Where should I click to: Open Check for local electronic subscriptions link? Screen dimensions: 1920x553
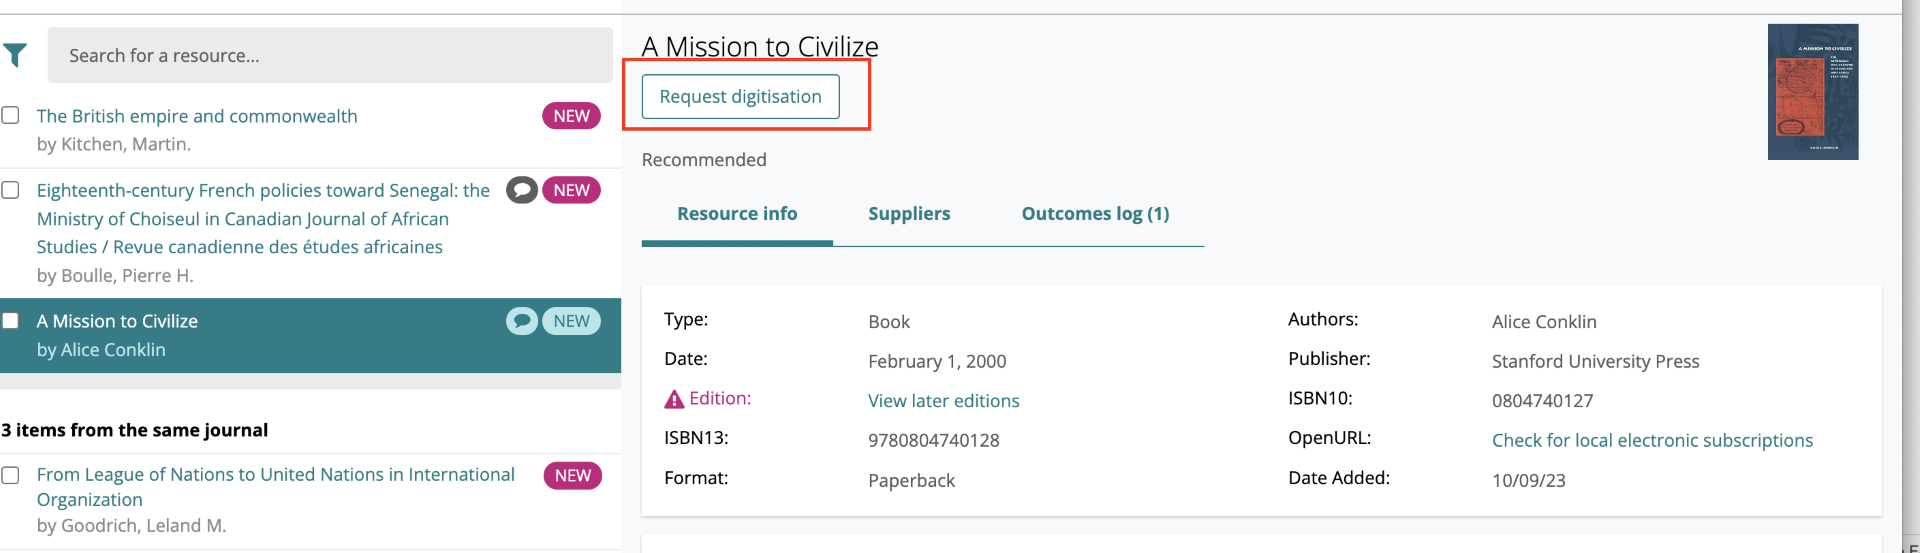point(1652,441)
